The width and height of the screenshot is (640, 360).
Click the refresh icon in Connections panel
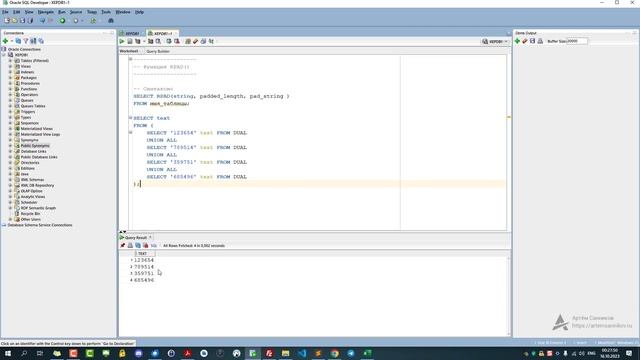pyautogui.click(x=18, y=41)
